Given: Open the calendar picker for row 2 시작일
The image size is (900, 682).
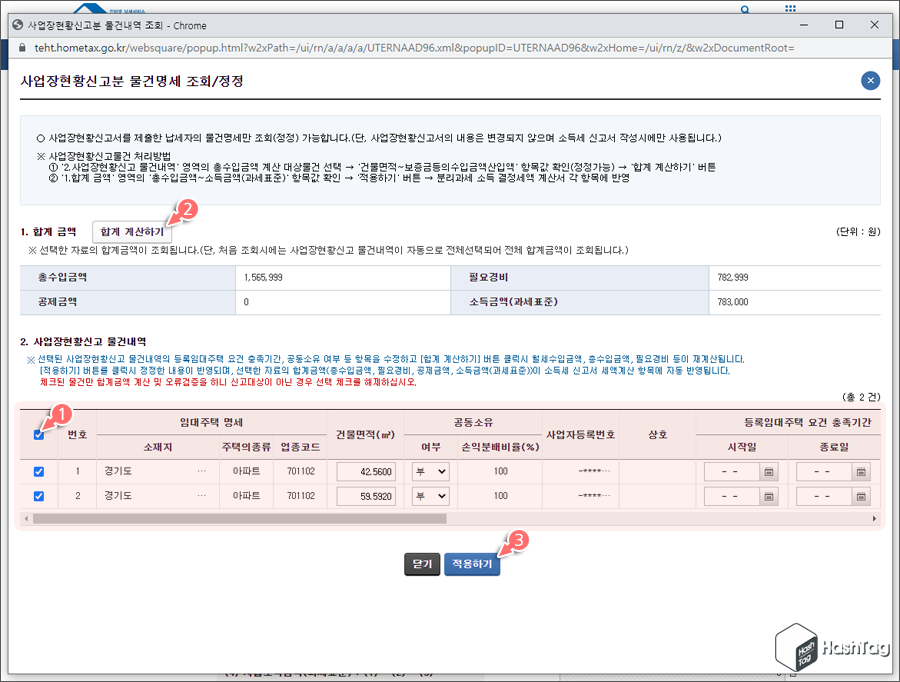Looking at the screenshot, I should tap(769, 497).
